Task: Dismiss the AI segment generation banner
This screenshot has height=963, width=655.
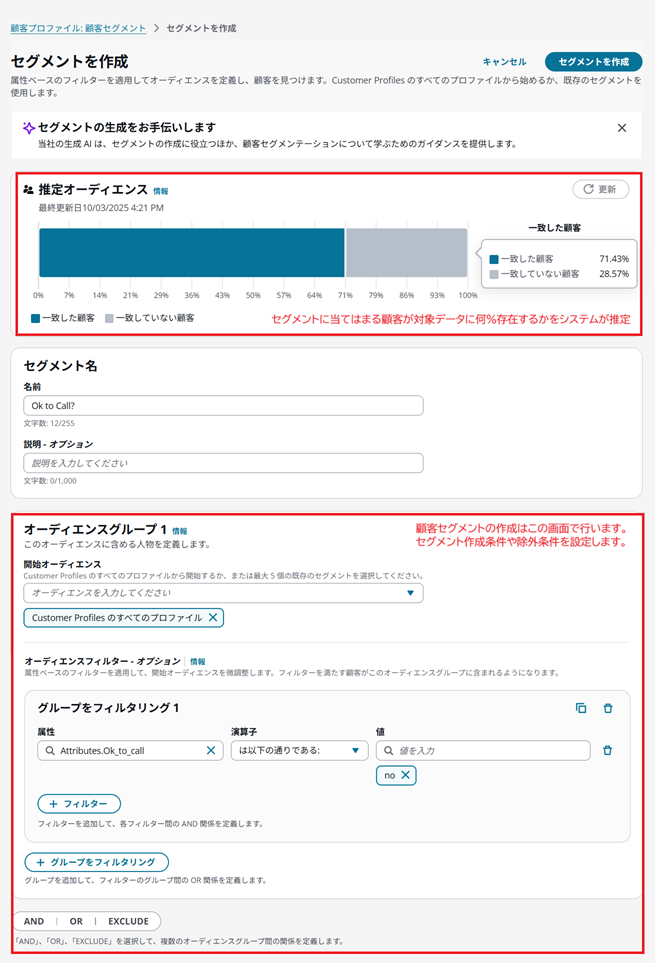Action: tap(622, 128)
